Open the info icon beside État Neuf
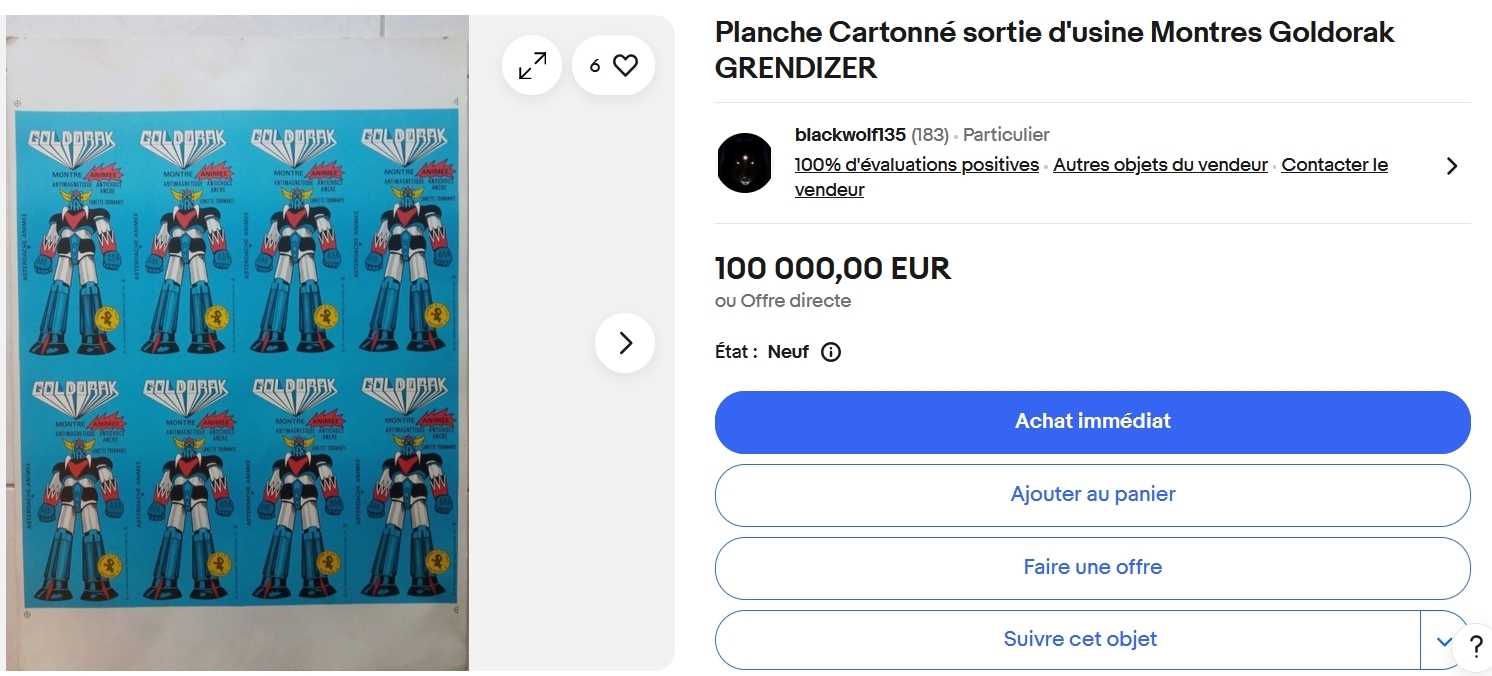 pyautogui.click(x=830, y=352)
